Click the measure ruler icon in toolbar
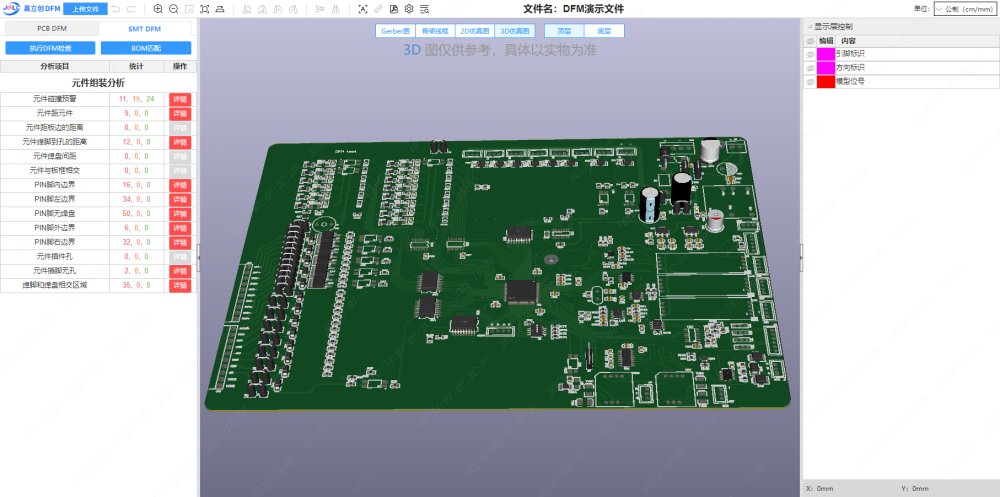 coord(378,9)
